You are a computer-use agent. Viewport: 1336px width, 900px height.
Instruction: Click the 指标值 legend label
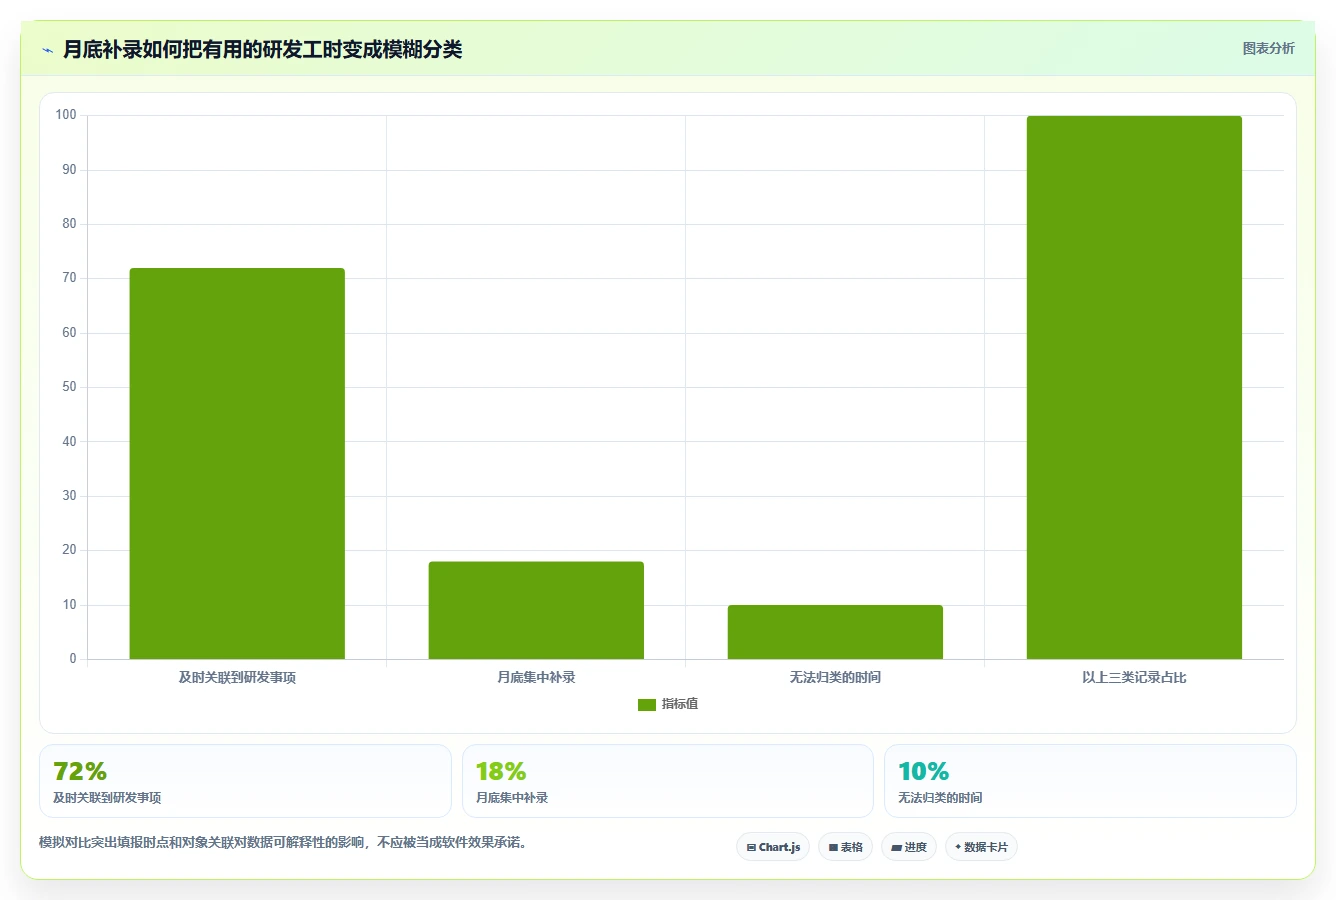pos(680,704)
